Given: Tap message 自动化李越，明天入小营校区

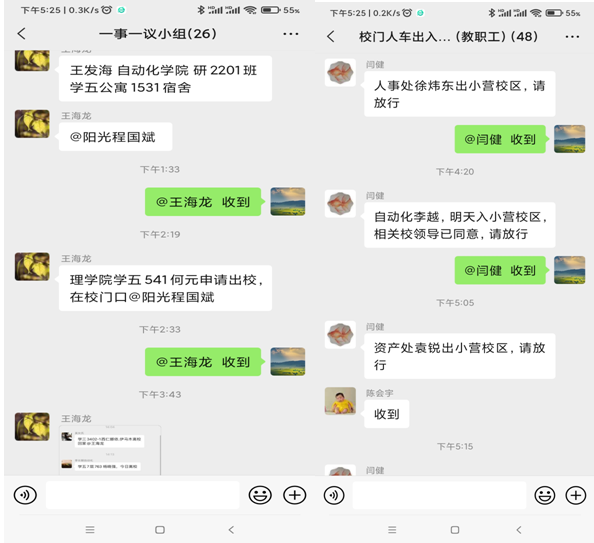Looking at the screenshot, I should point(460,225).
